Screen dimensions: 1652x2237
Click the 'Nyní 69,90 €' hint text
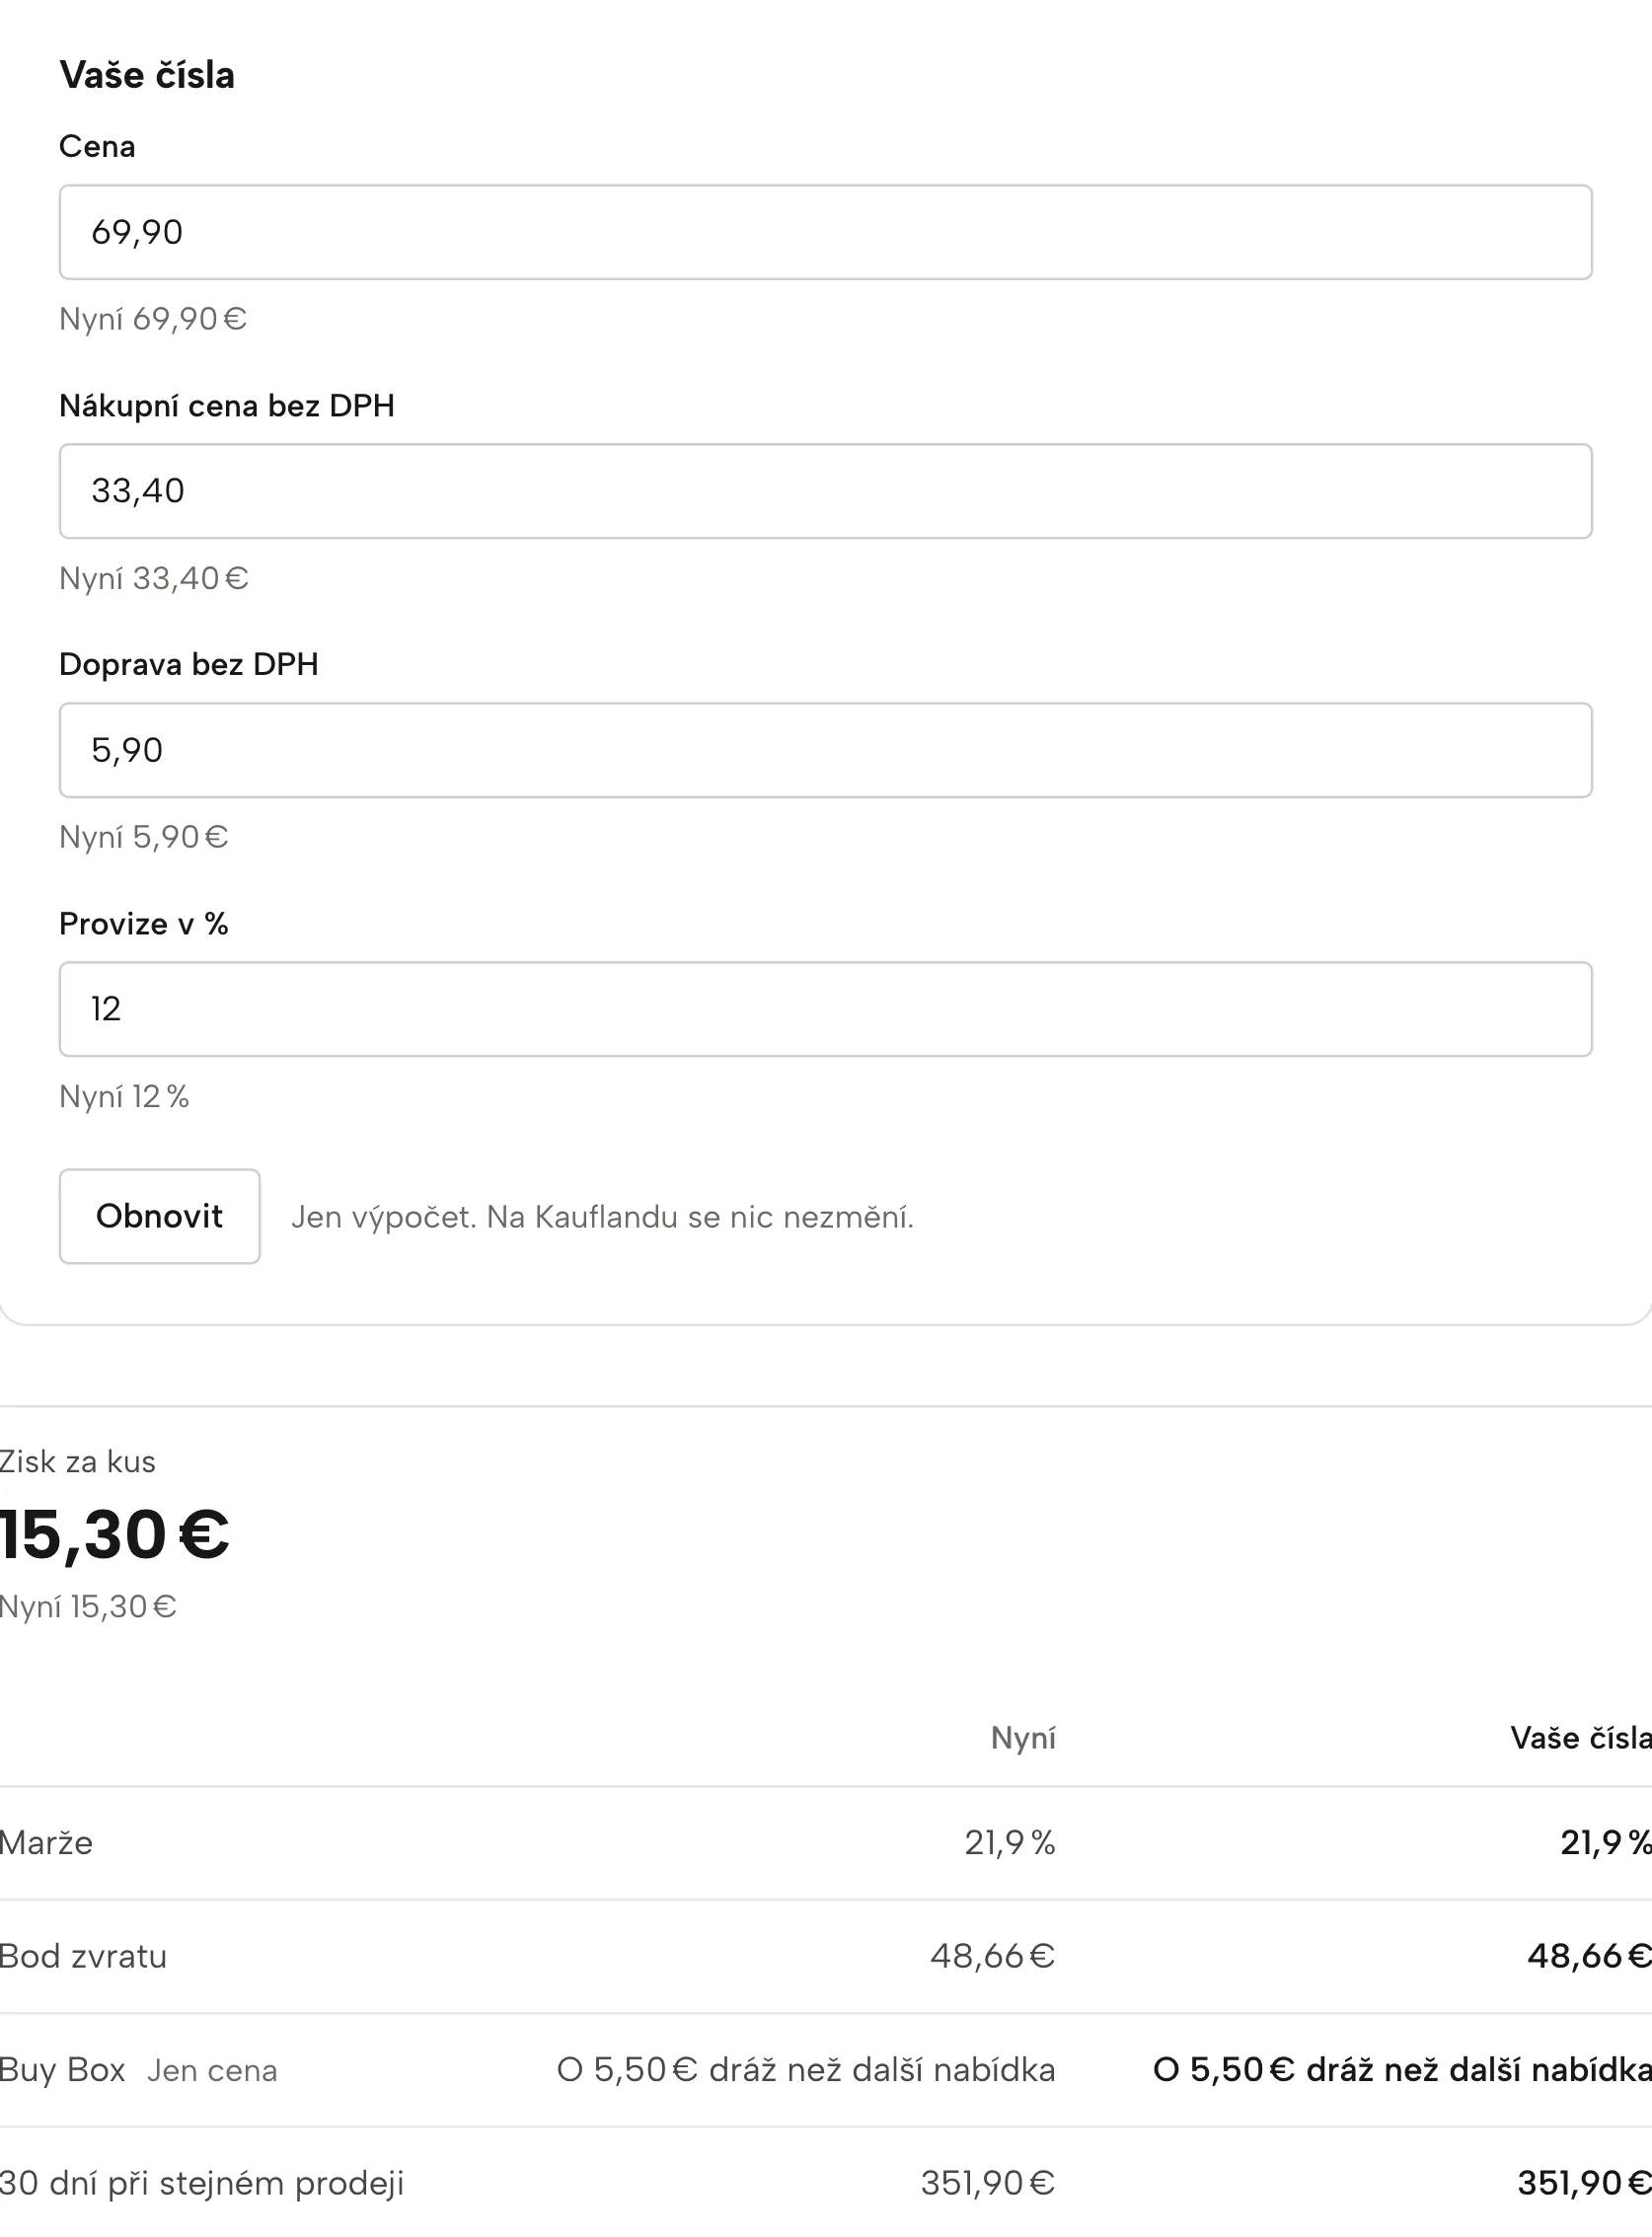(153, 319)
